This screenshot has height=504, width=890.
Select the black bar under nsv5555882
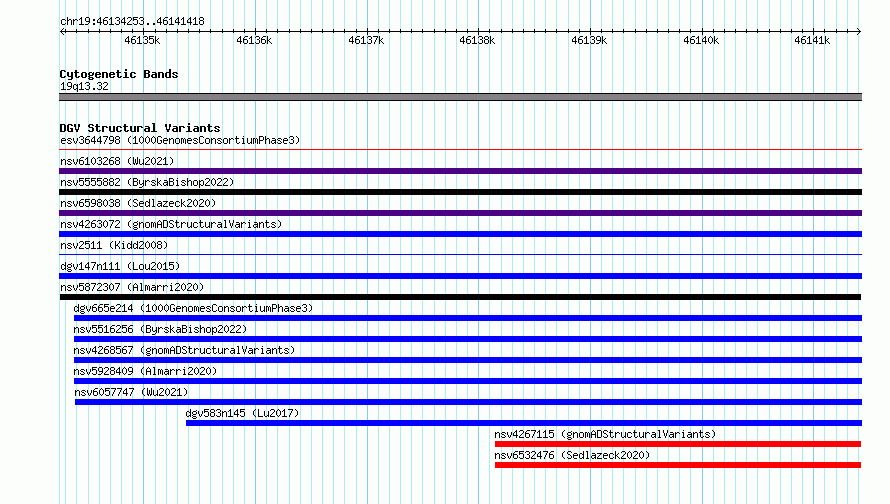point(460,192)
